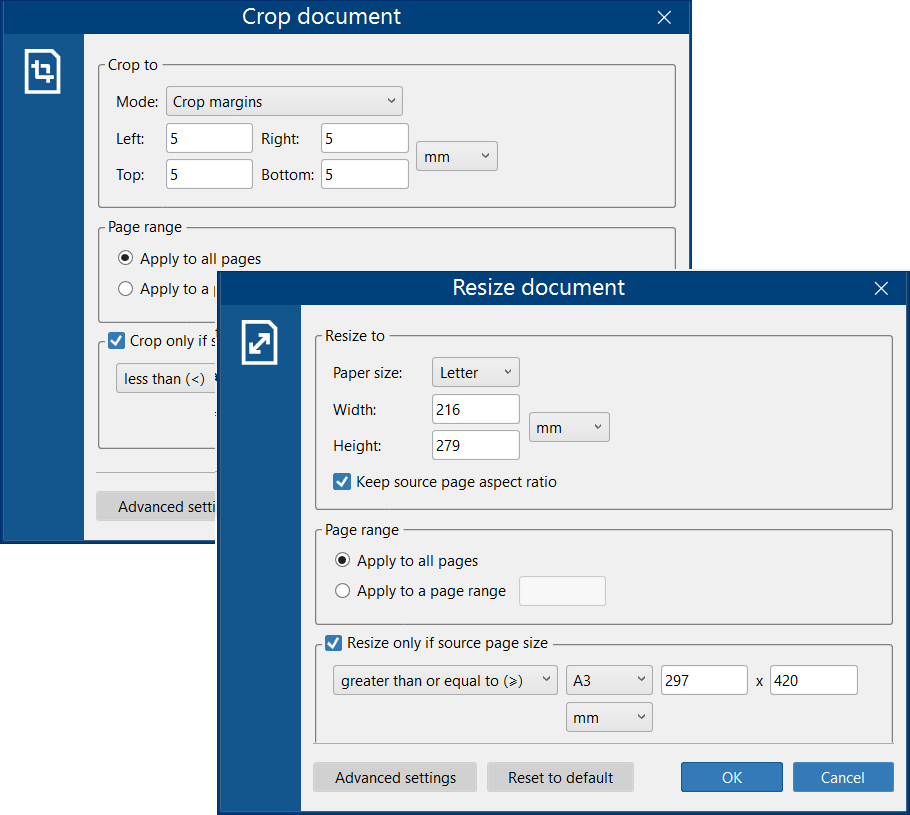Toggle Keep source page aspect ratio checkbox
Screen dimensions: 910x815
pos(342,482)
